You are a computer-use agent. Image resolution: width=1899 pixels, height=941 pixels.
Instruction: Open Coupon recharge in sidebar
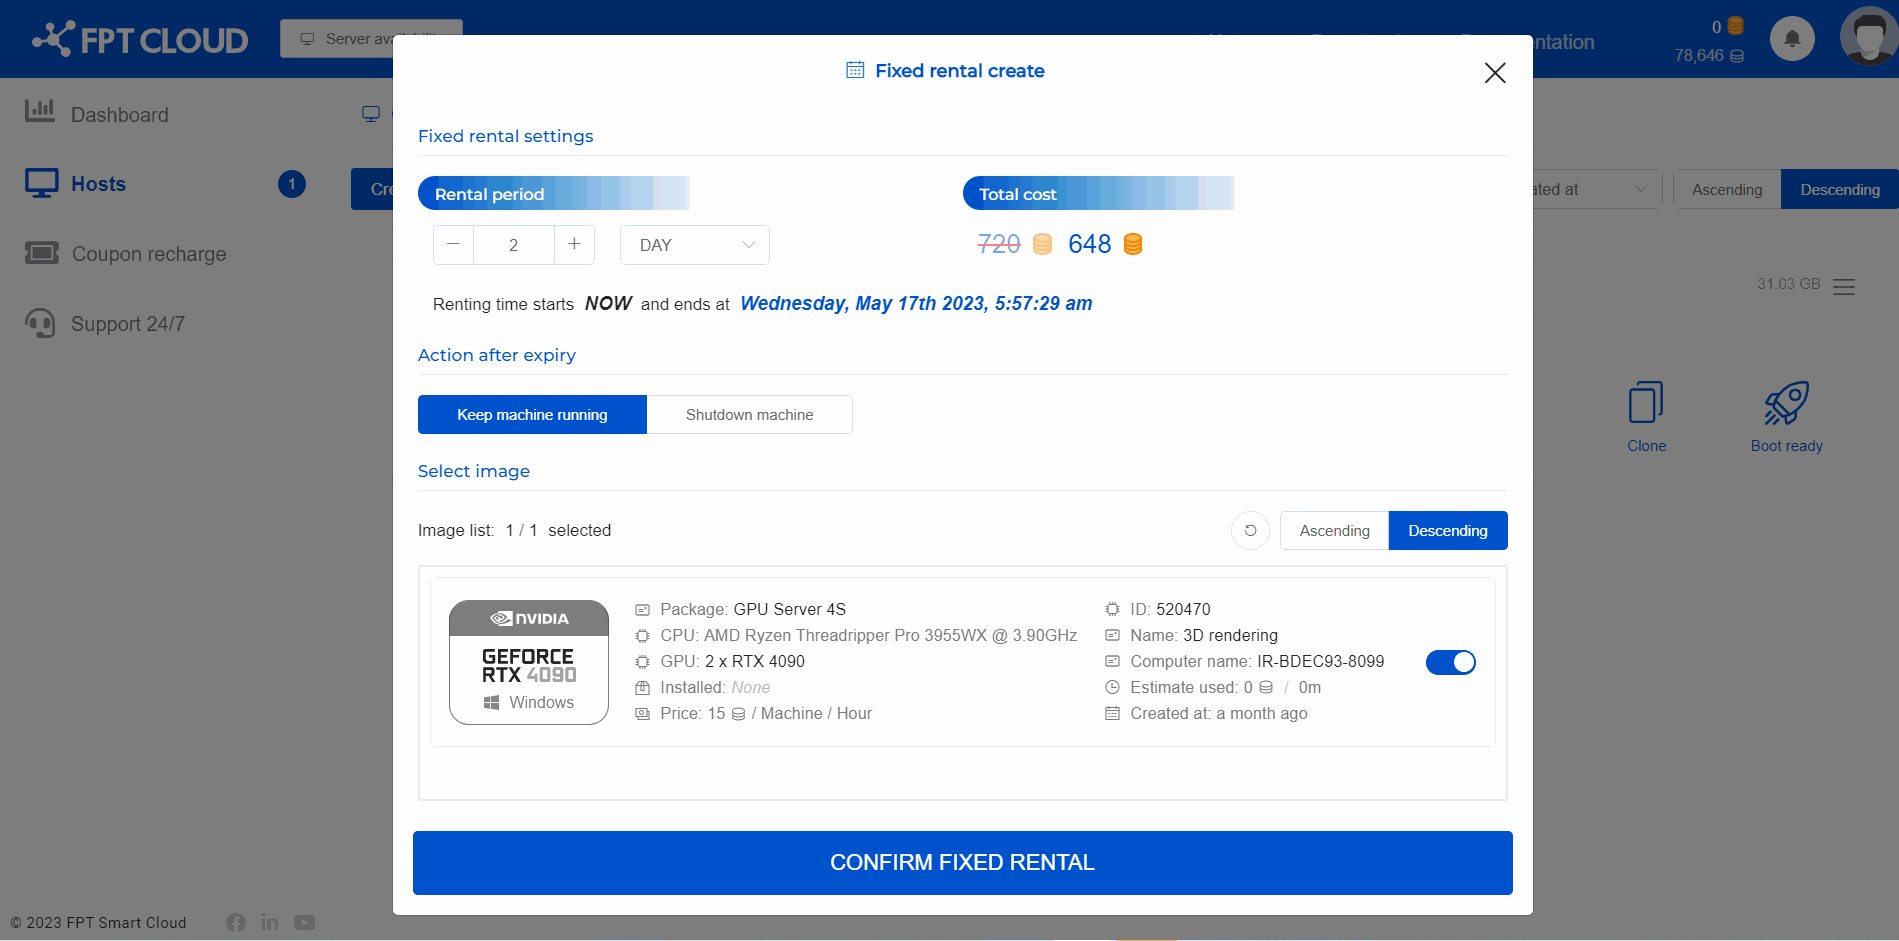[149, 254]
